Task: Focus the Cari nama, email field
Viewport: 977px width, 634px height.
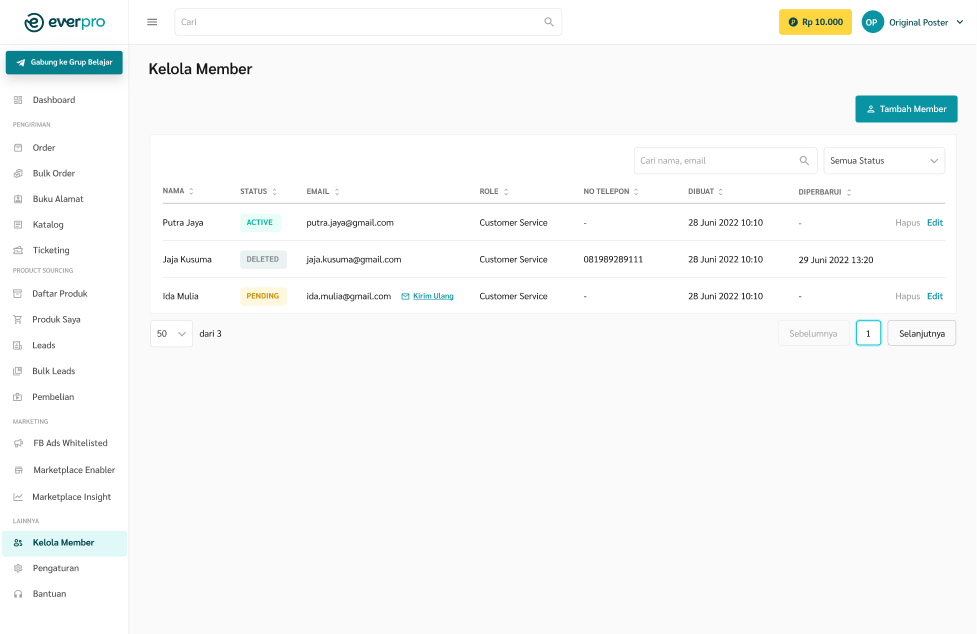Action: 725,161
